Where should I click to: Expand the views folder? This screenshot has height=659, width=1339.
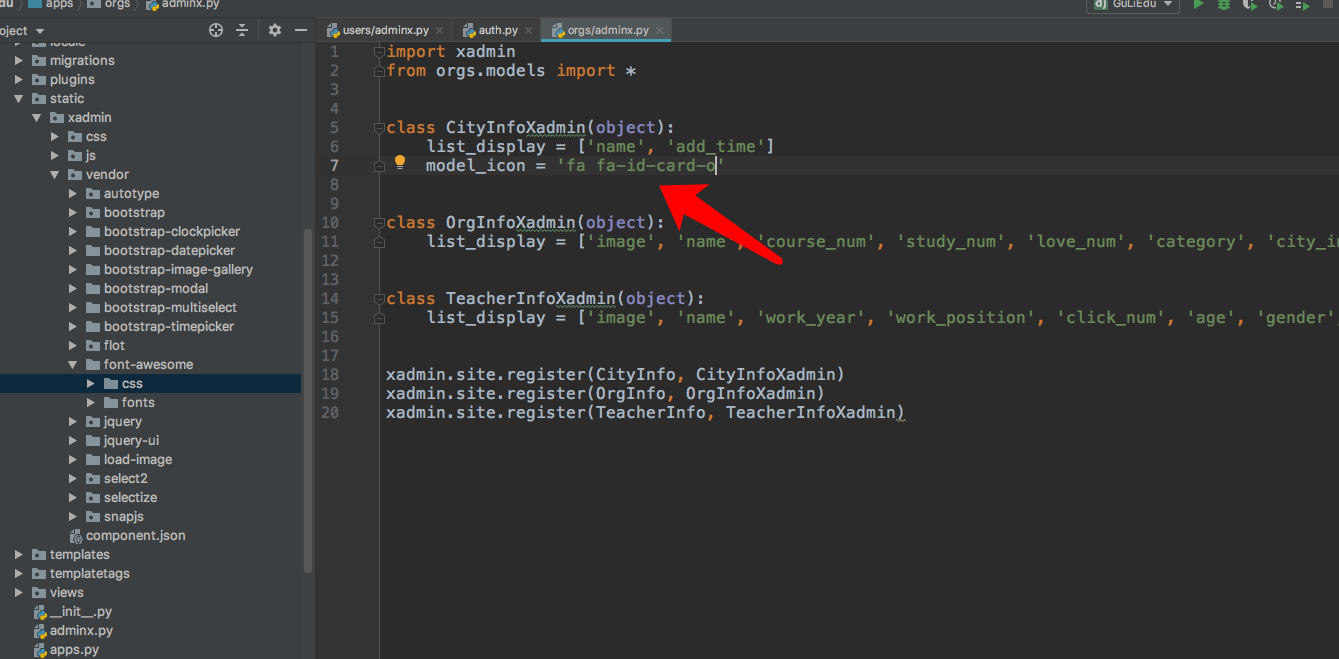[18, 593]
